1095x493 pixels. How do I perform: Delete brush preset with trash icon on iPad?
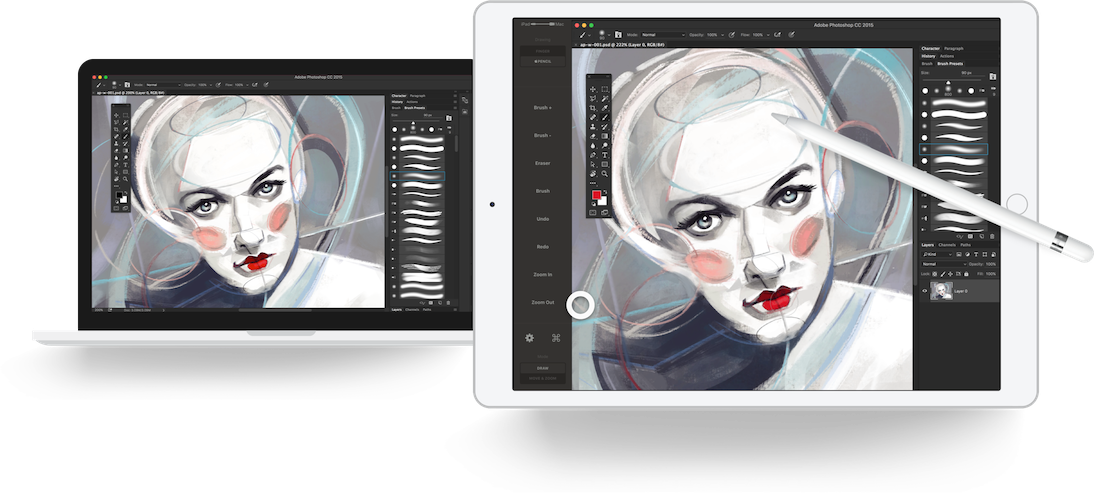click(x=992, y=237)
